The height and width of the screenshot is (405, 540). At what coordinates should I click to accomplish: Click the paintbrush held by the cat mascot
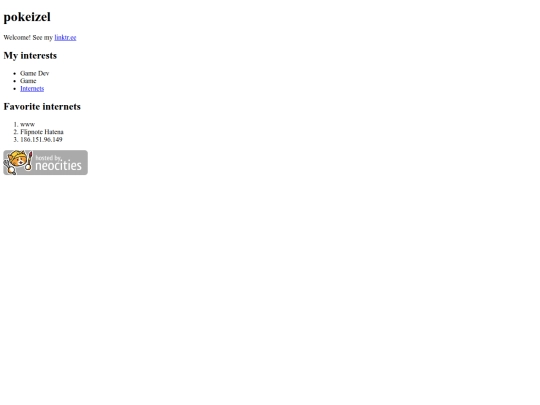coord(29,160)
